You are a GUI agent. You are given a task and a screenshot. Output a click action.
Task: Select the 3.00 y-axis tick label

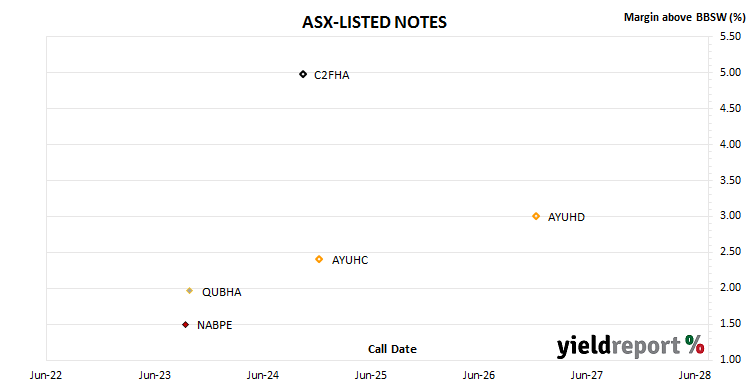(x=730, y=215)
